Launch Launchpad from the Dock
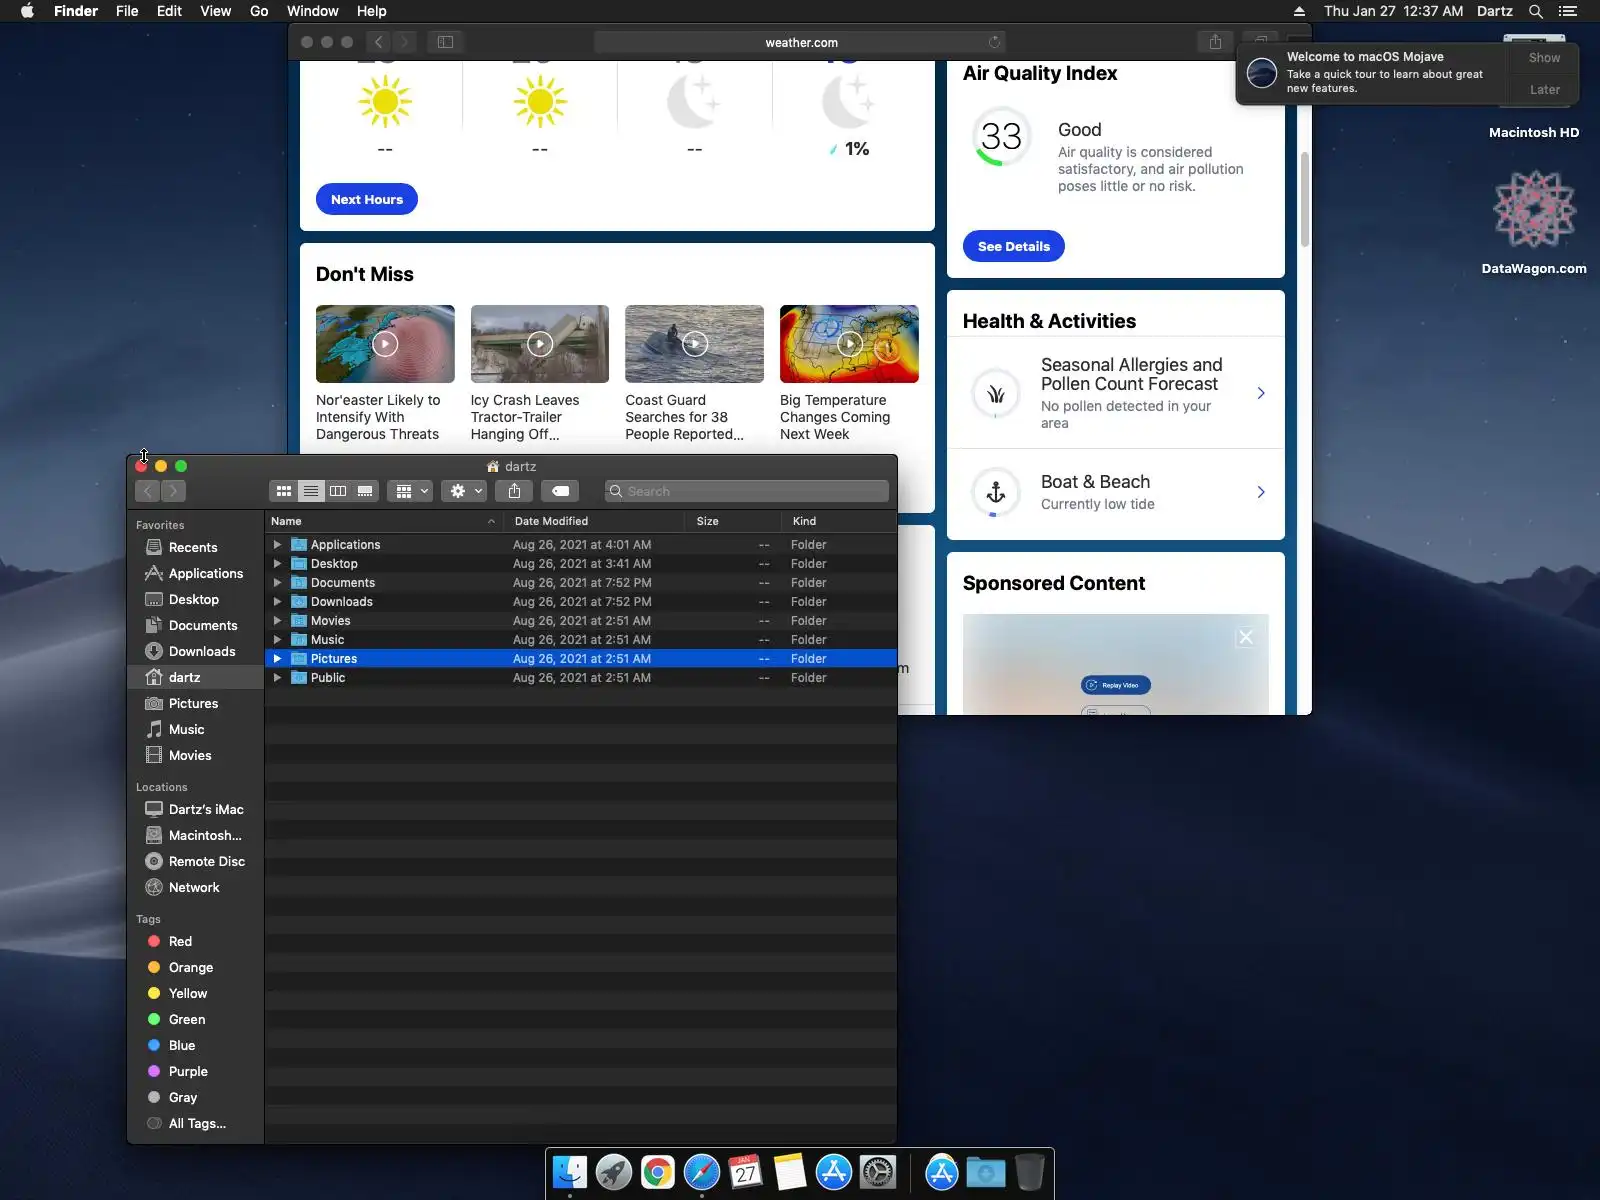The width and height of the screenshot is (1600, 1200). (x=614, y=1172)
